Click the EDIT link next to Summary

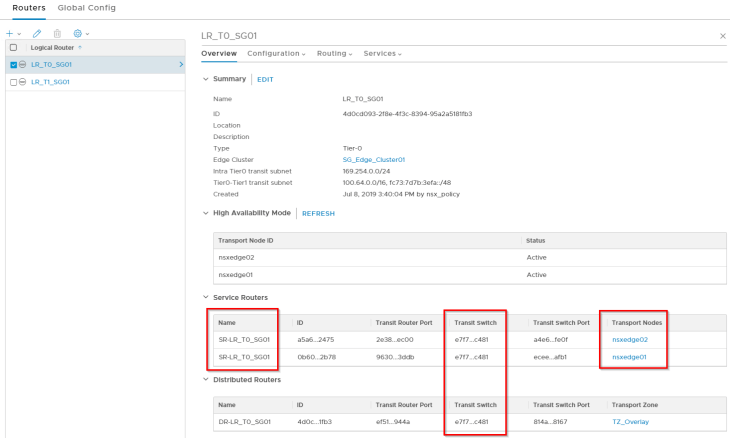265,79
